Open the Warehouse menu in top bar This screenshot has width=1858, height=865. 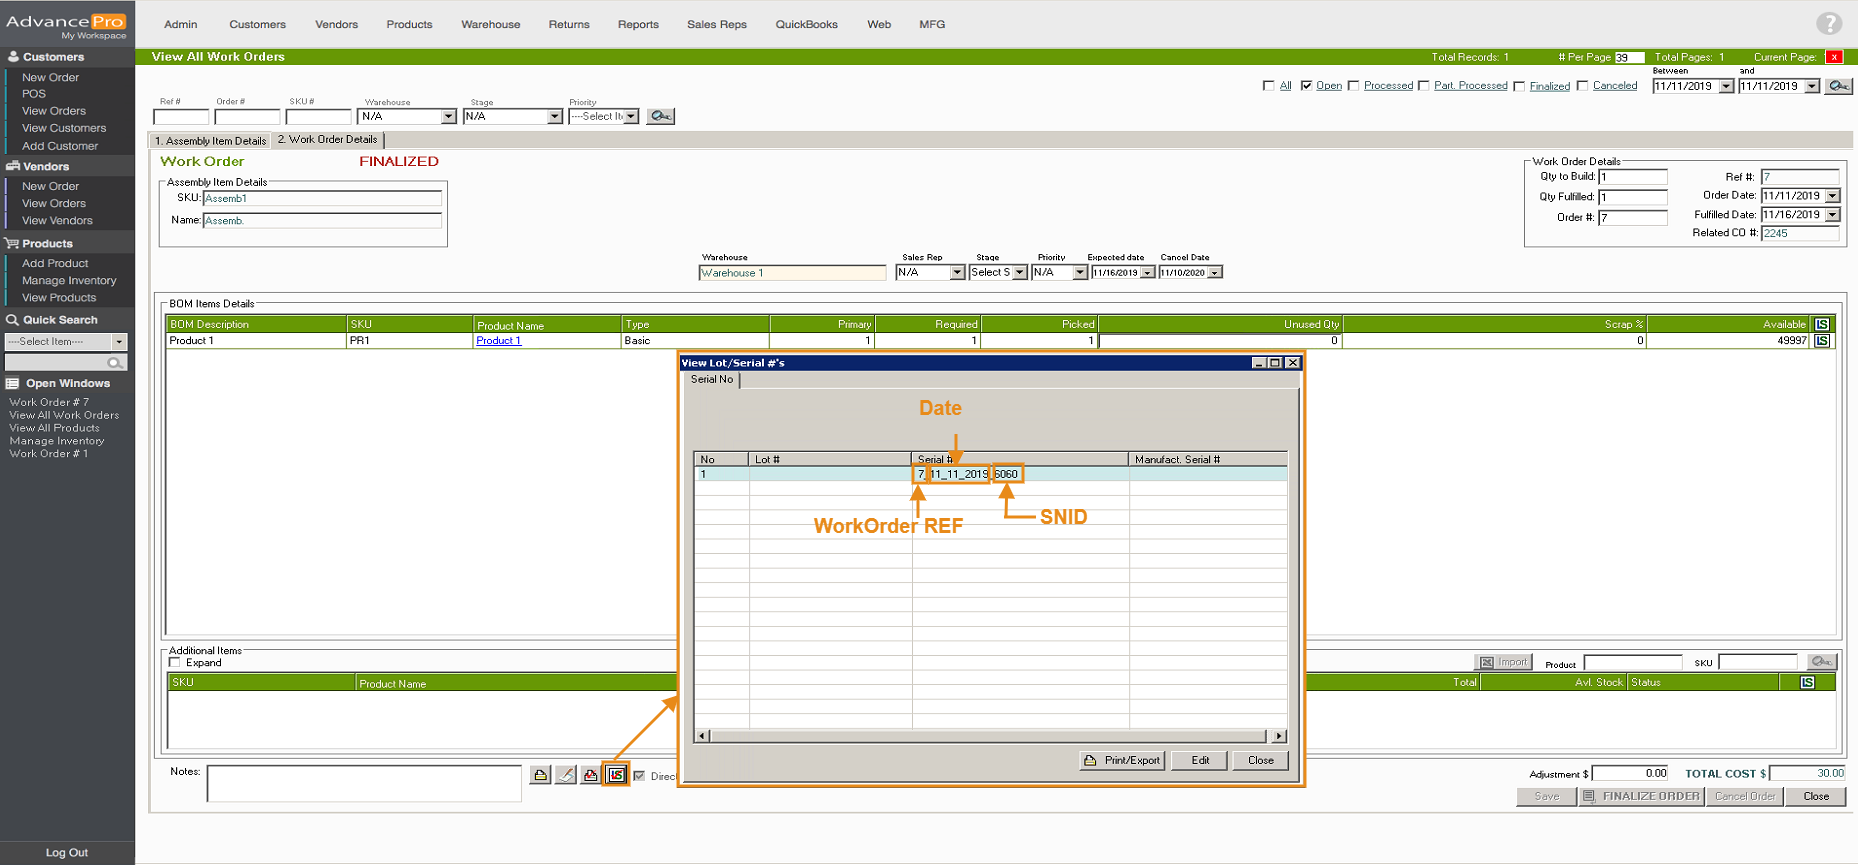click(x=490, y=24)
